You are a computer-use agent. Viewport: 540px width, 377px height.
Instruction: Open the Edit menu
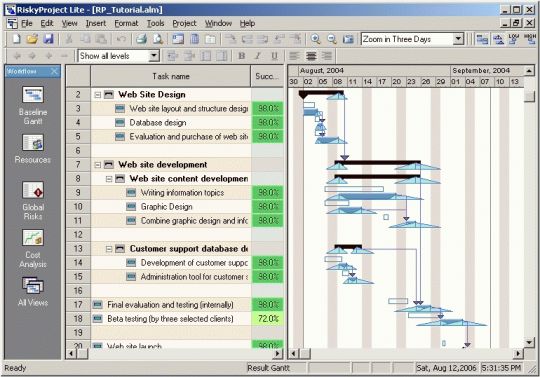[x=47, y=23]
